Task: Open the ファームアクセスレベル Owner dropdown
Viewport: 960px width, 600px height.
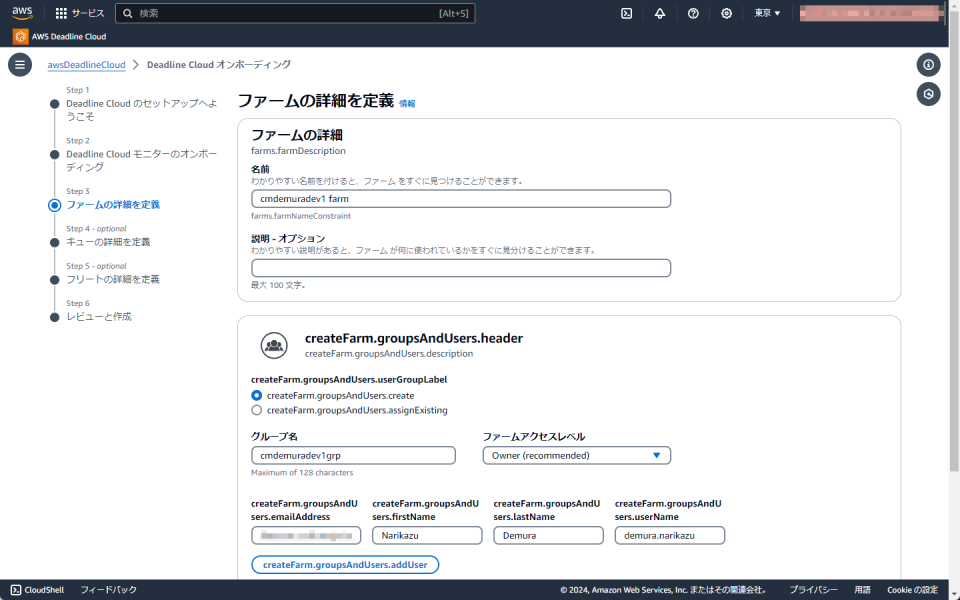Action: (577, 456)
